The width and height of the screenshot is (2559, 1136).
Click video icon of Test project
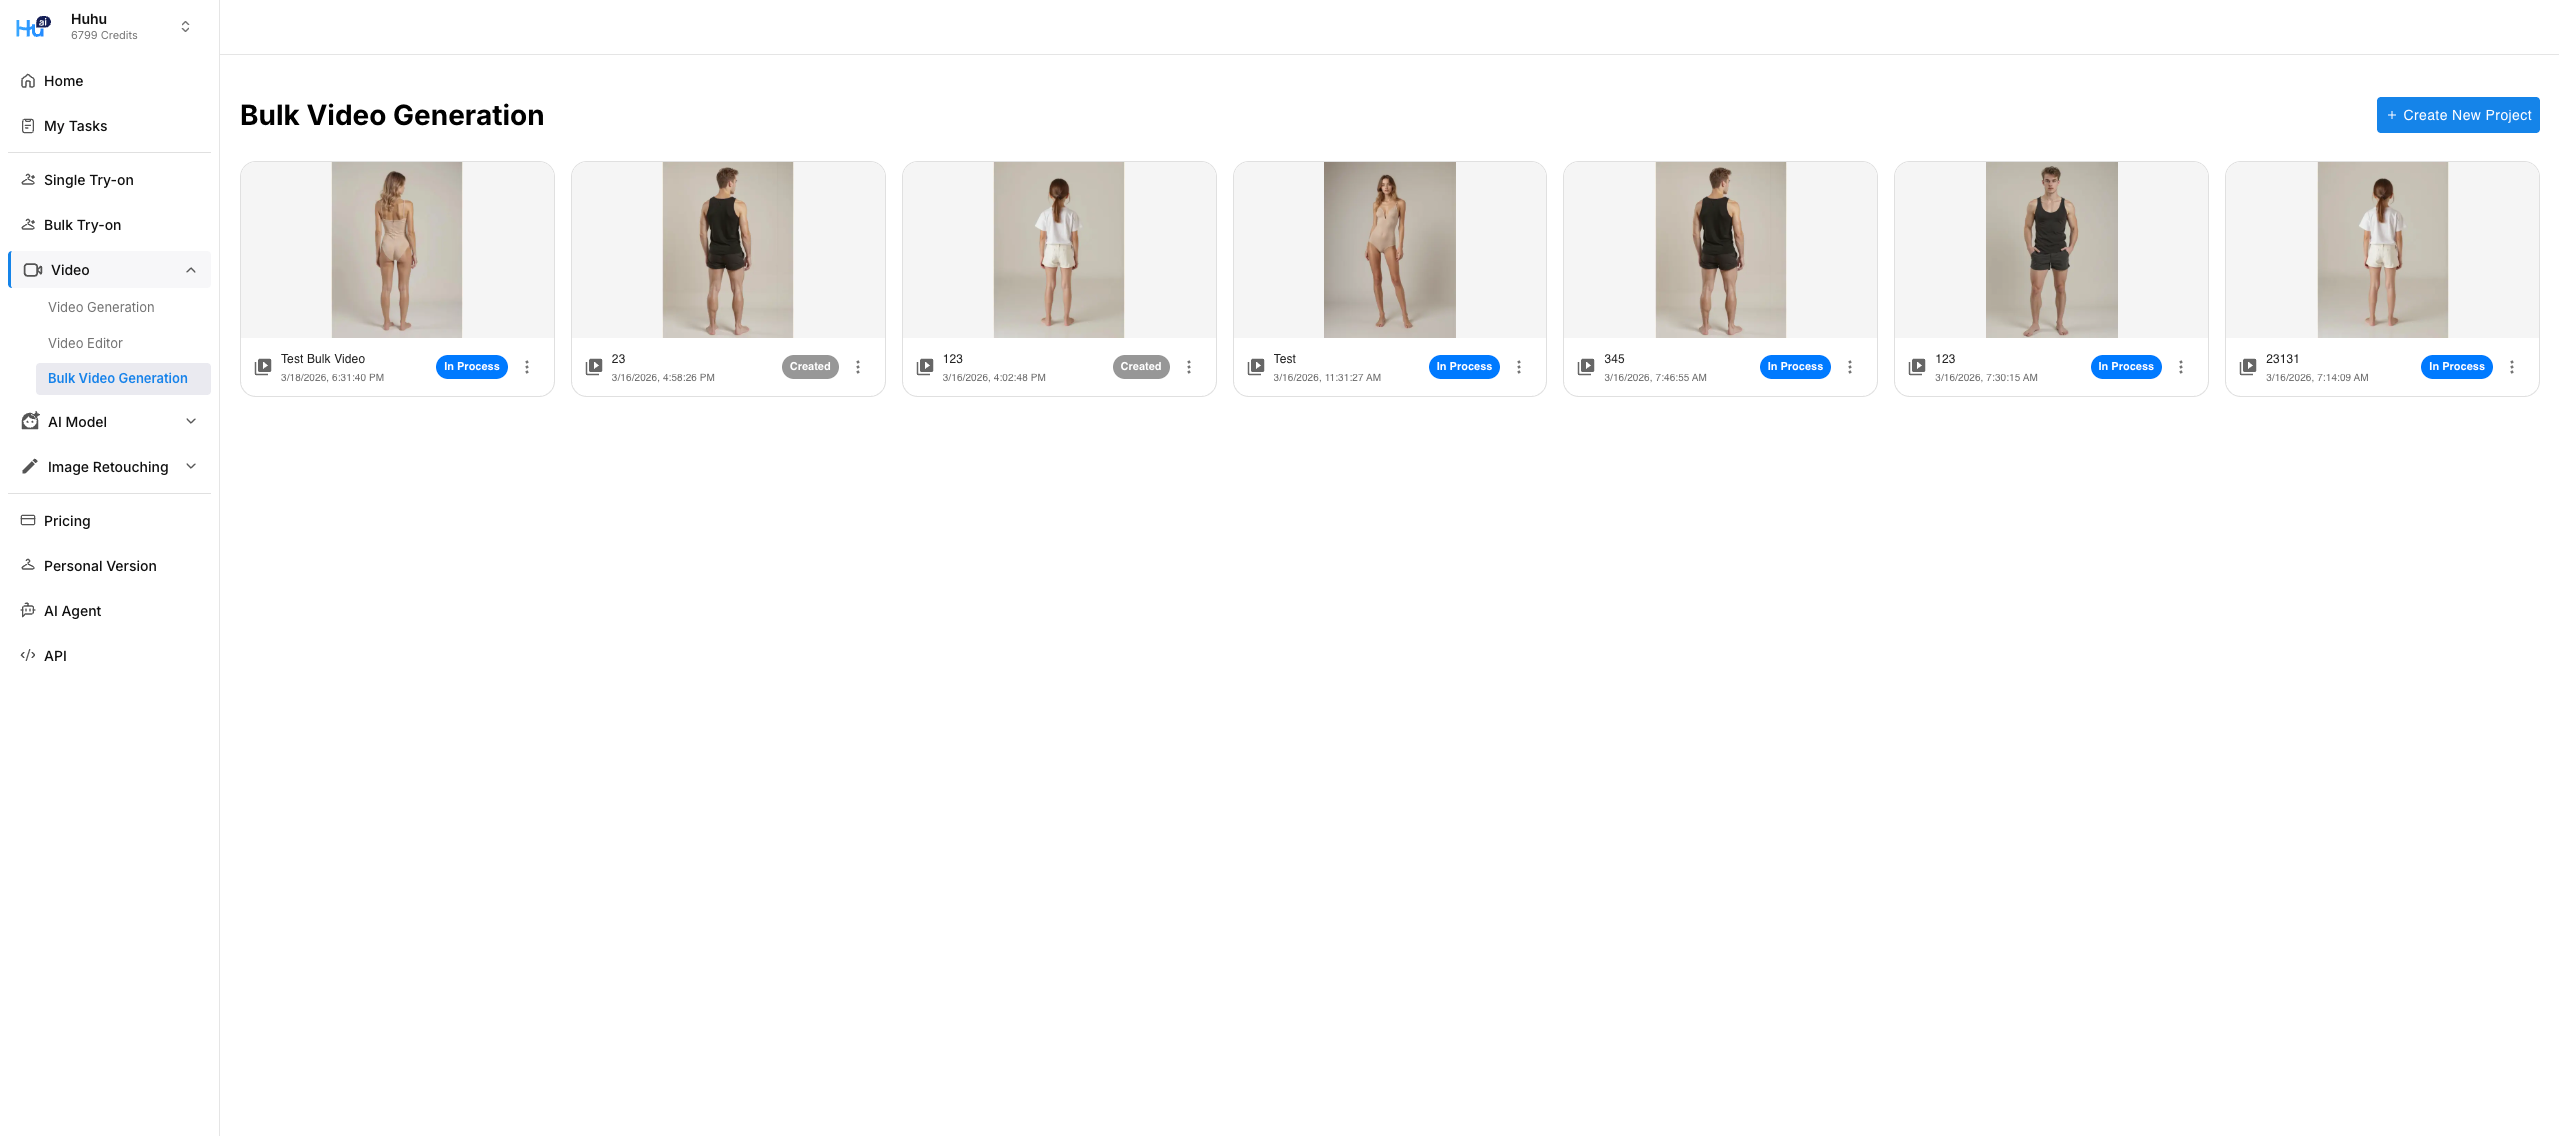point(1256,367)
